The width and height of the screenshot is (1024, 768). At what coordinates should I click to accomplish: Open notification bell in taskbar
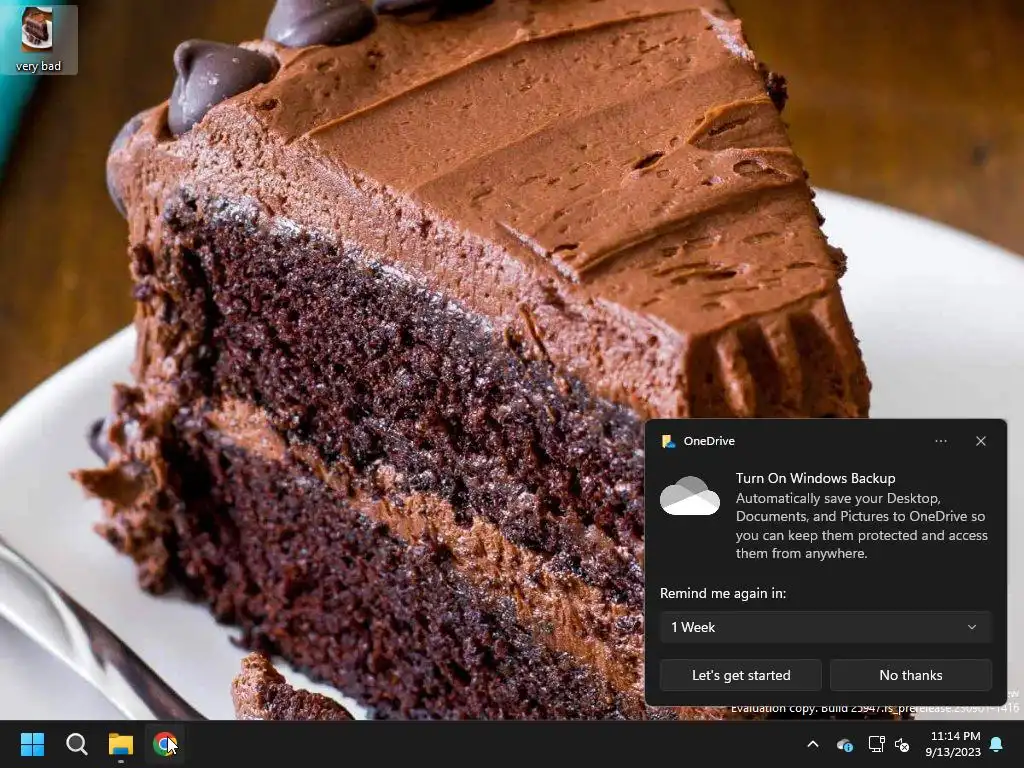[x=997, y=744]
